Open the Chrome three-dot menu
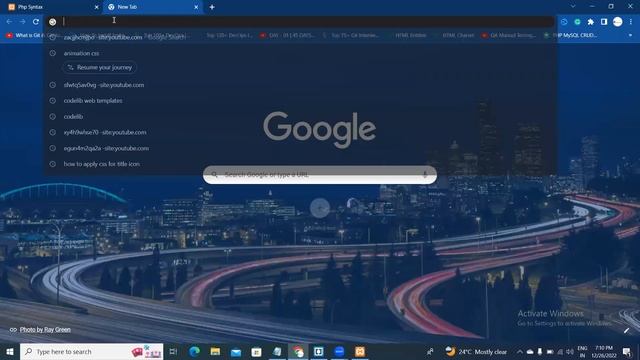Screen dimensions: 640x360 [x=631, y=22]
